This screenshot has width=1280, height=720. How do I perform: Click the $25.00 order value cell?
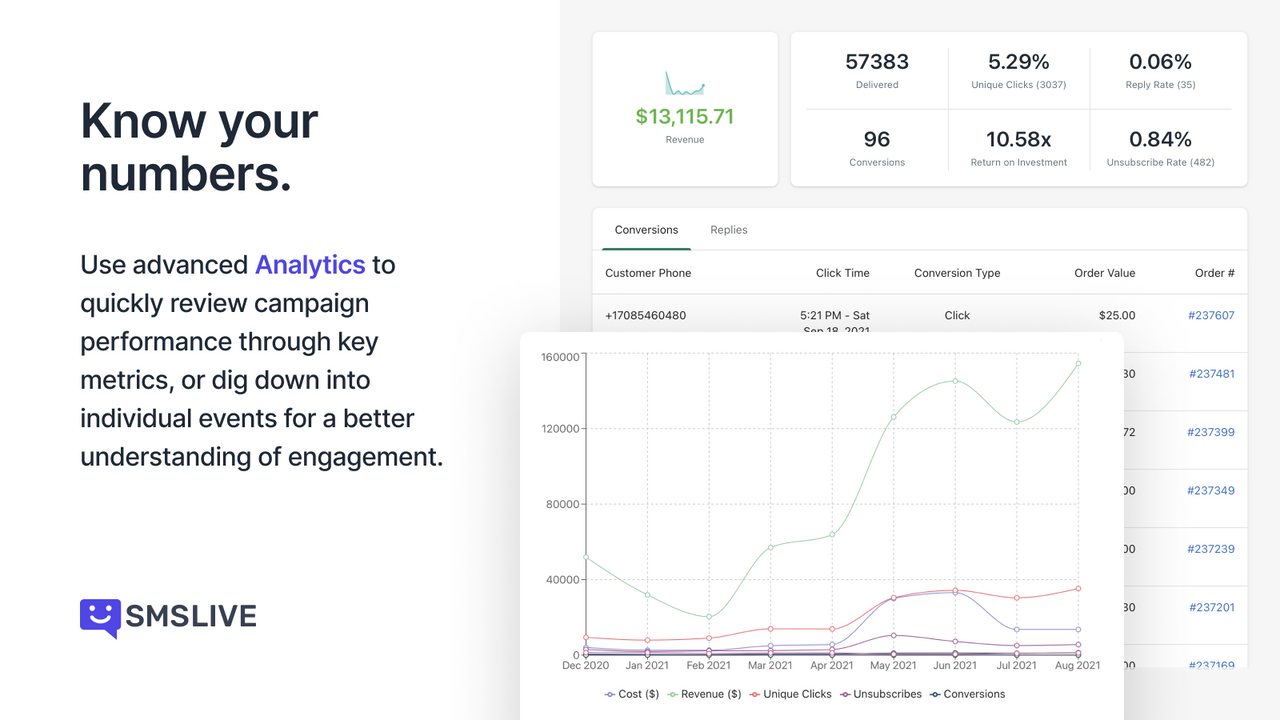[x=1117, y=315]
